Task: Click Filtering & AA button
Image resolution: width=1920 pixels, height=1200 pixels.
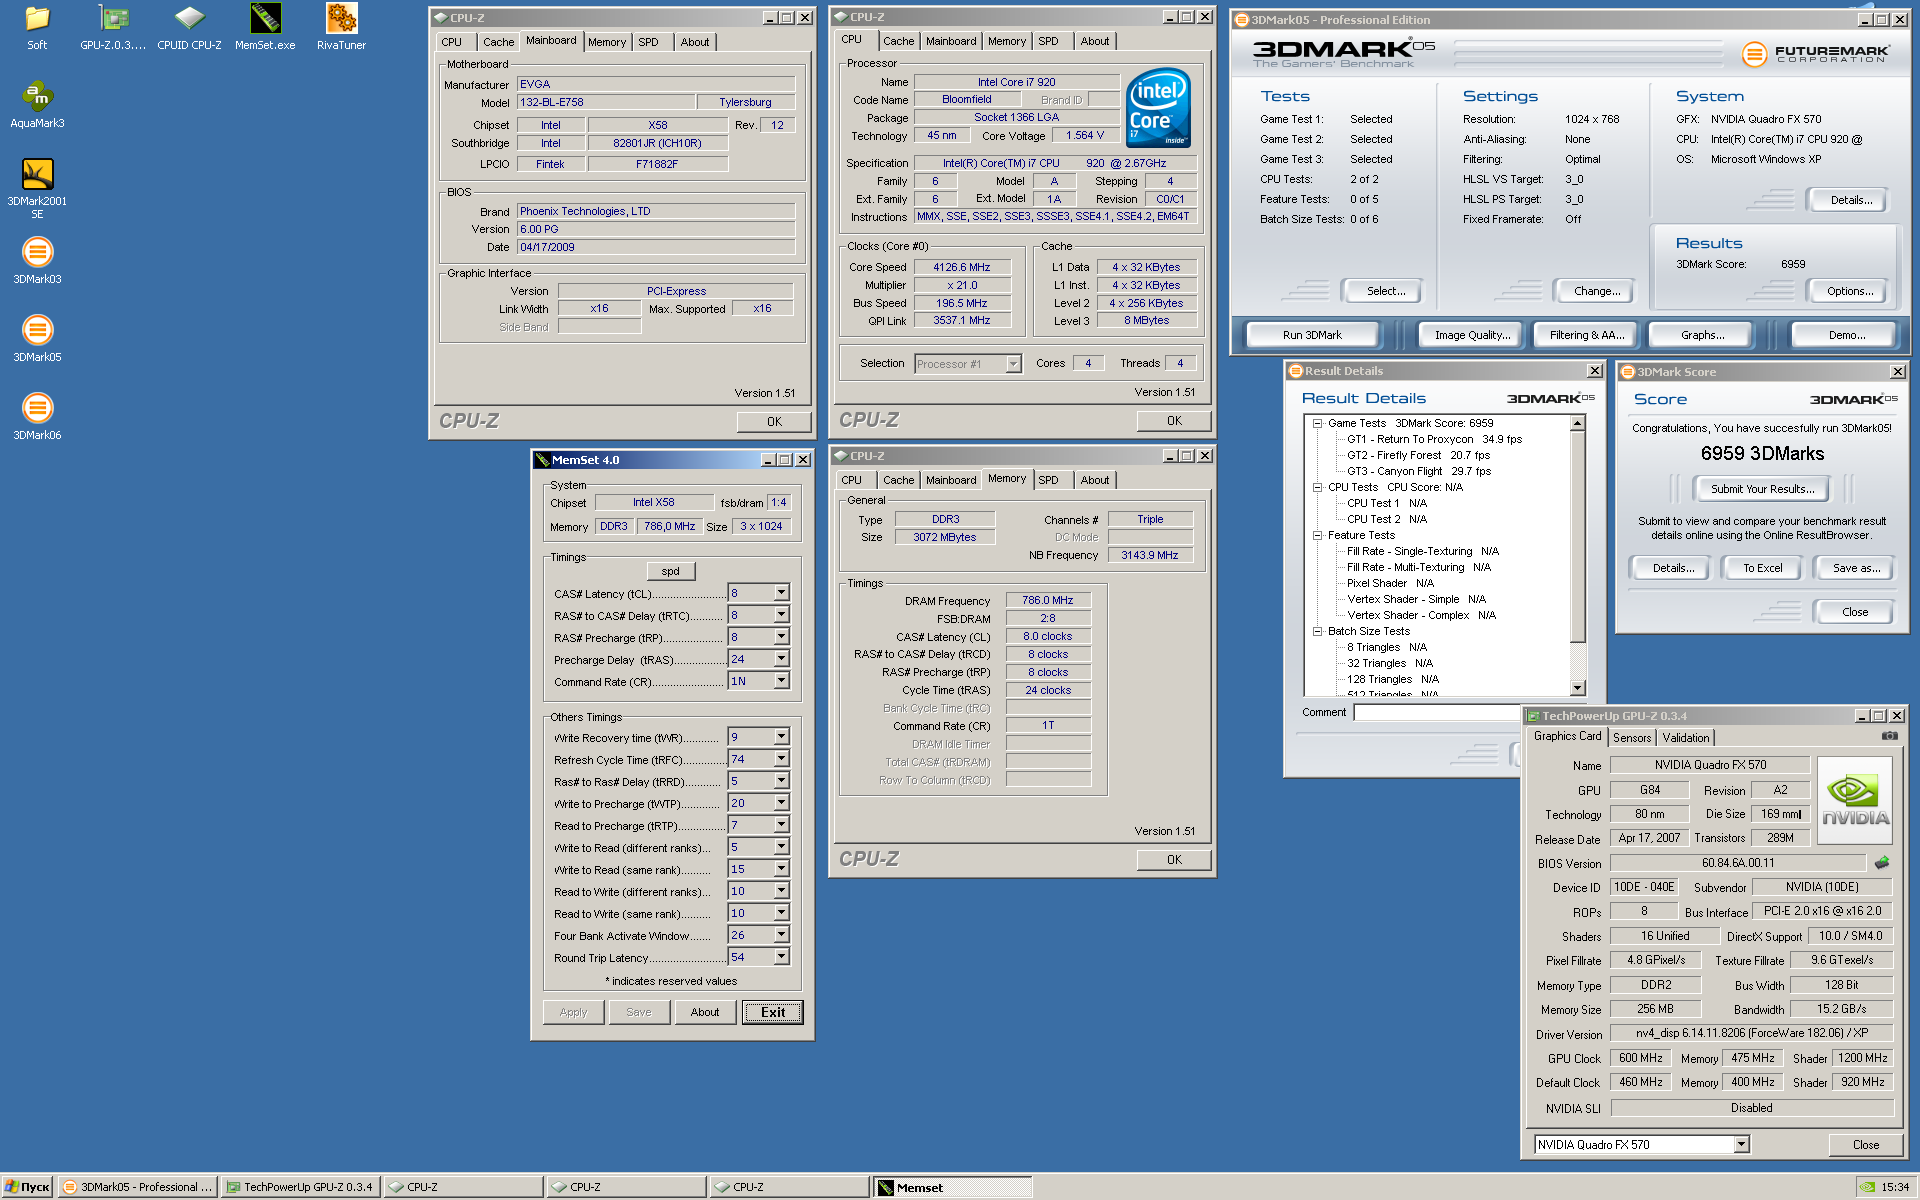Action: click(1587, 335)
